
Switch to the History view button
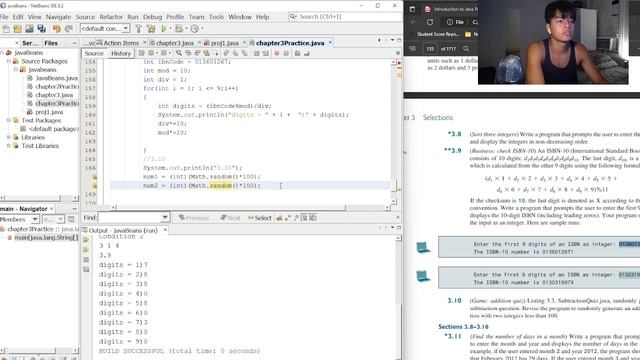click(x=121, y=53)
